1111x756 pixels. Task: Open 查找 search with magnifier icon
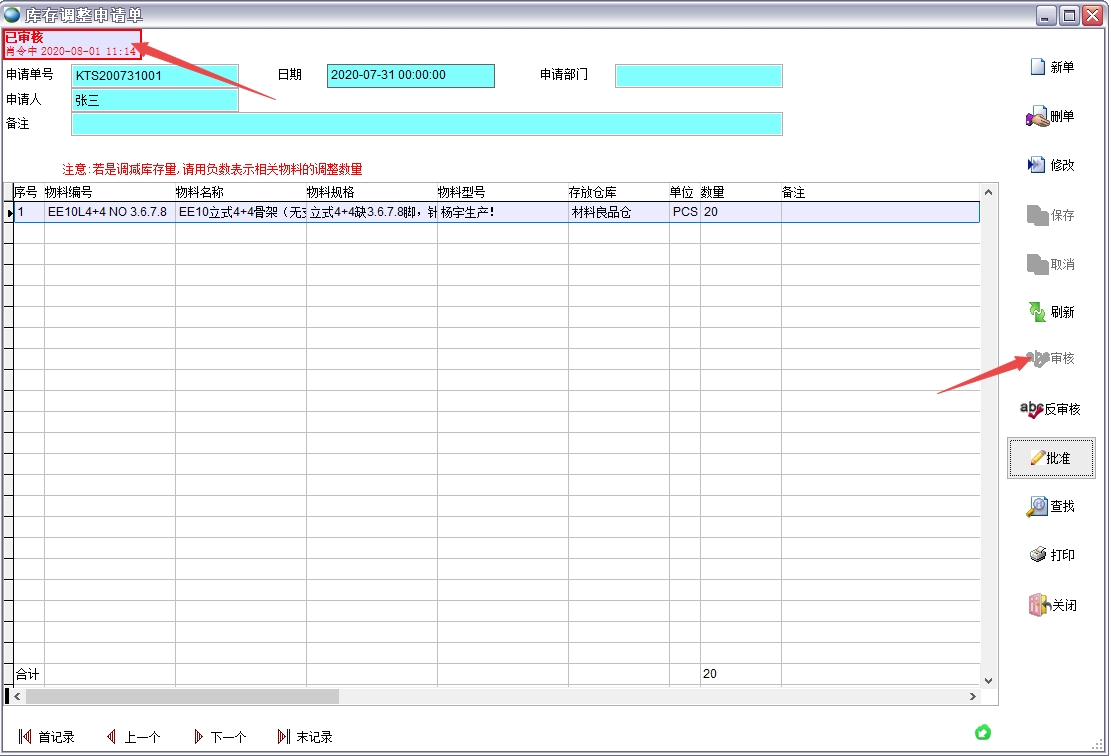tap(1037, 507)
